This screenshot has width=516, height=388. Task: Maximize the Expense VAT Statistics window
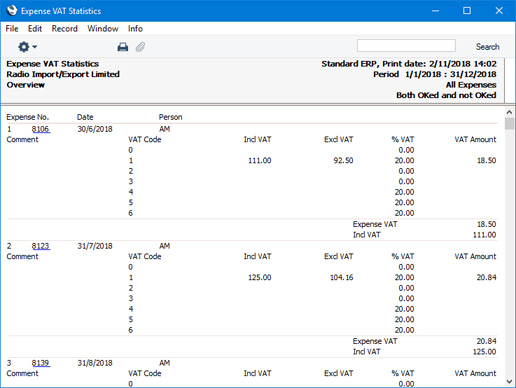pyautogui.click(x=467, y=11)
